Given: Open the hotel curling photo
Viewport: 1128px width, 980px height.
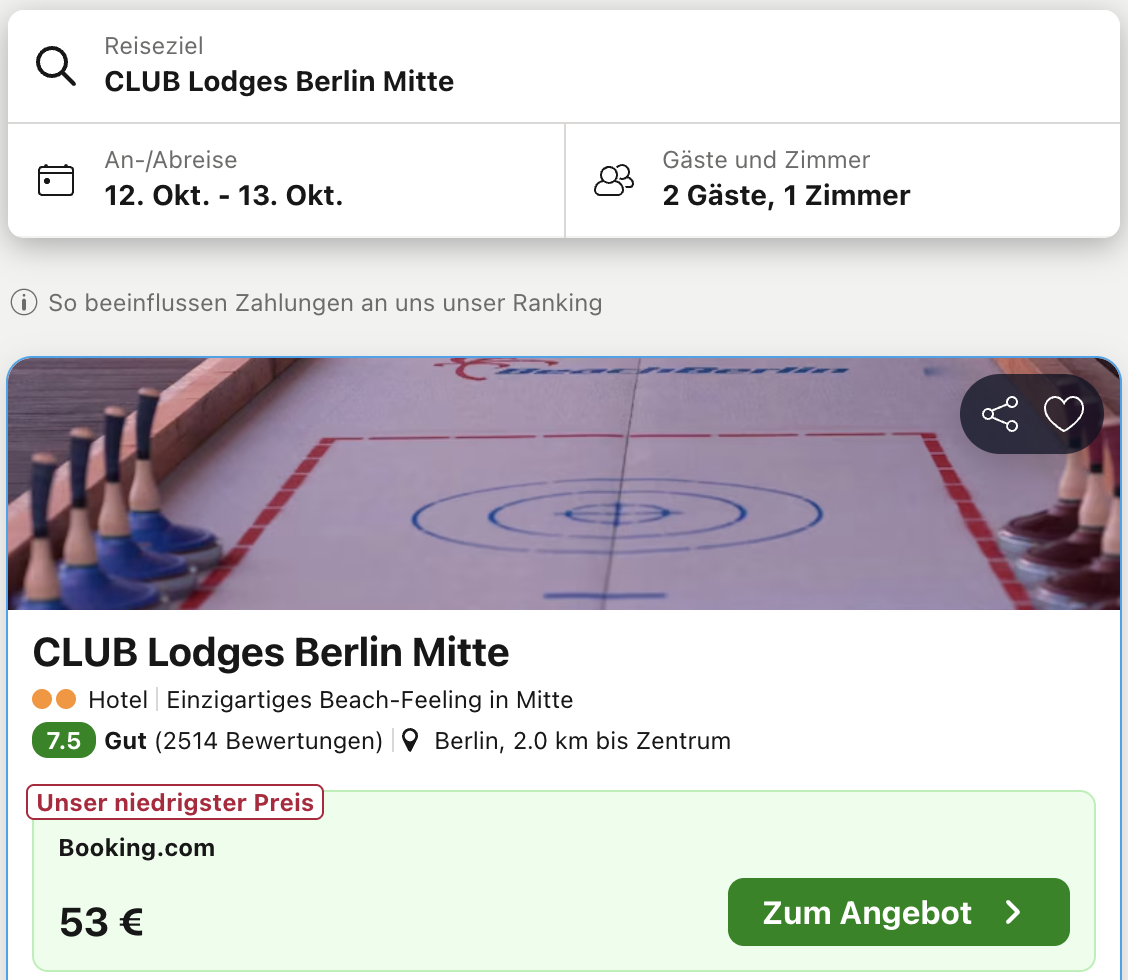Looking at the screenshot, I should [x=480, y=485].
